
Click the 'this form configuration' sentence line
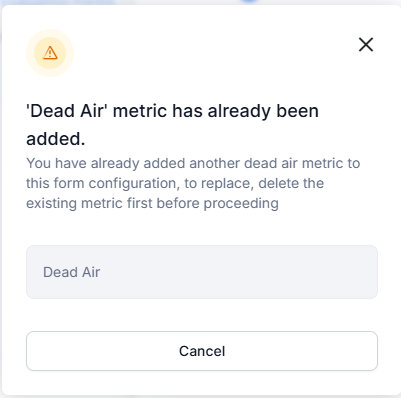[175, 183]
